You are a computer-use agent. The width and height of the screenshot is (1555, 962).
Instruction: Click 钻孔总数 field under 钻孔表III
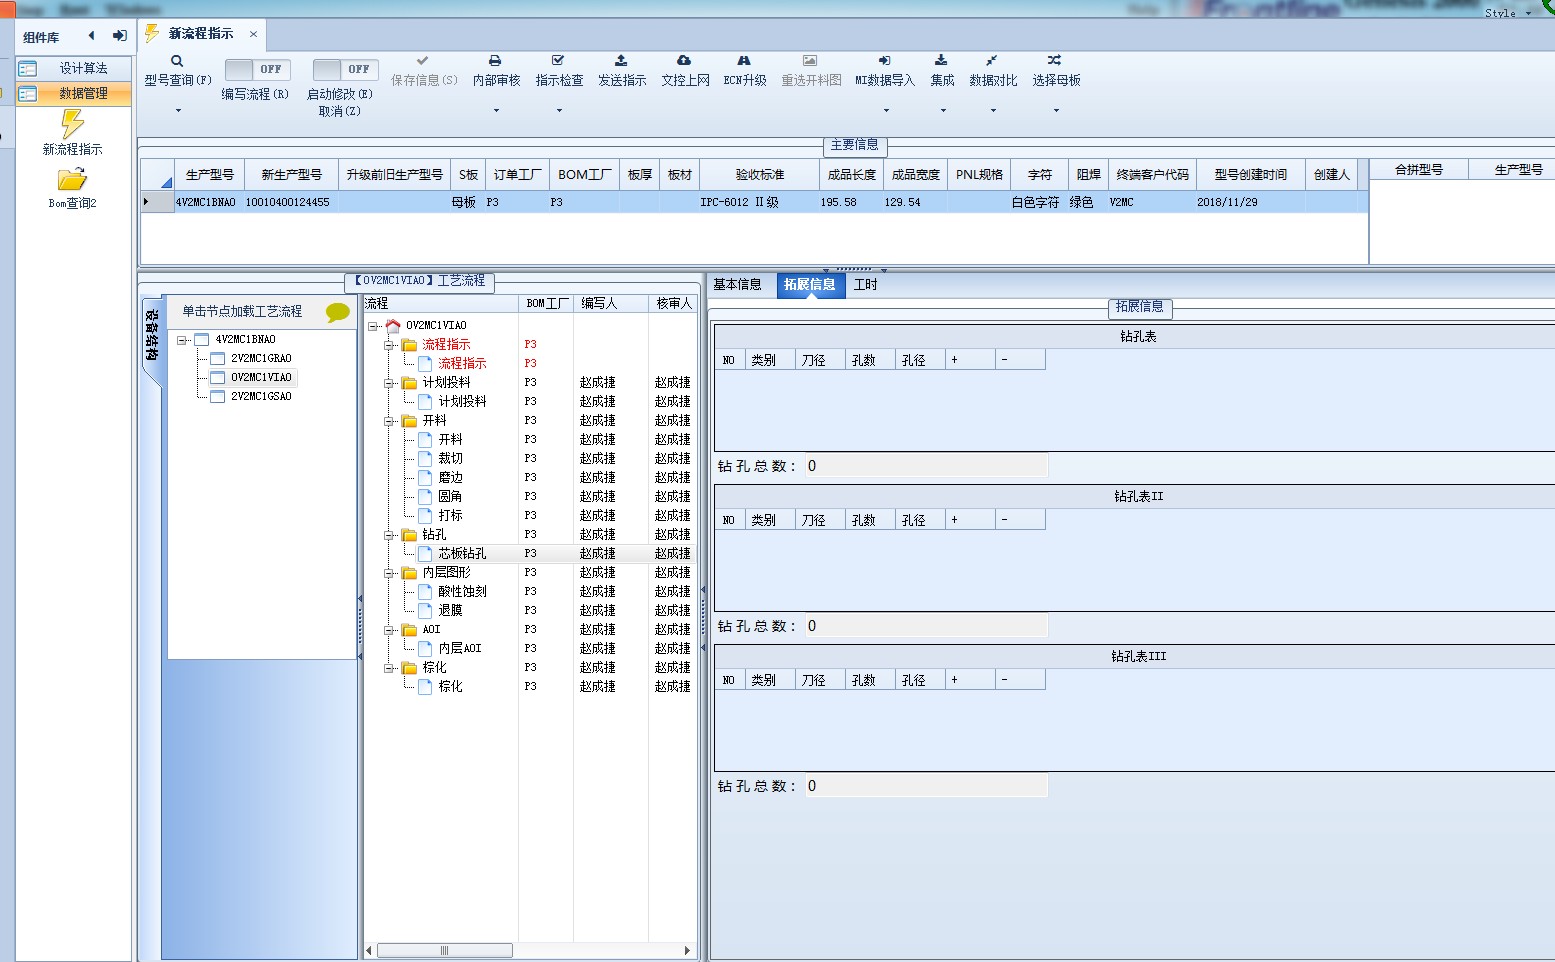point(926,786)
